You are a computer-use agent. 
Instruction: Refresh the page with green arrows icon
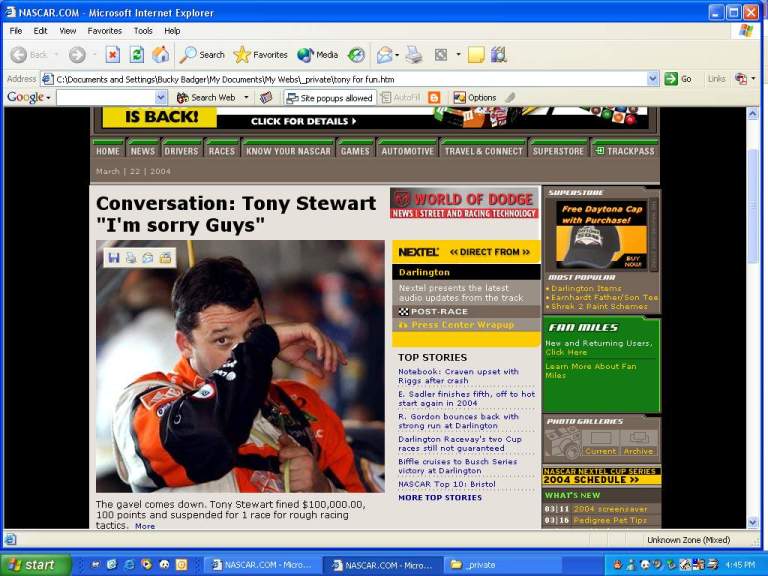tap(137, 55)
